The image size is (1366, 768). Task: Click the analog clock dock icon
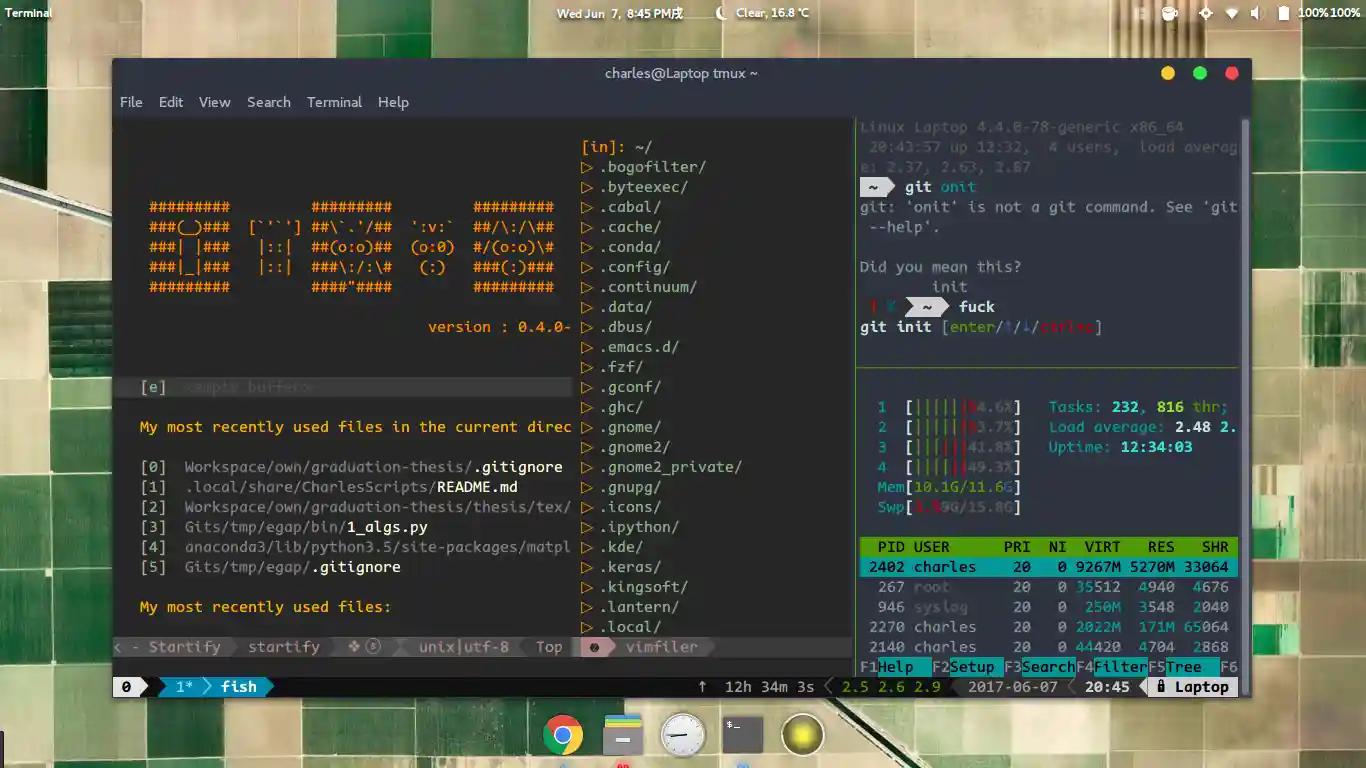(x=683, y=736)
